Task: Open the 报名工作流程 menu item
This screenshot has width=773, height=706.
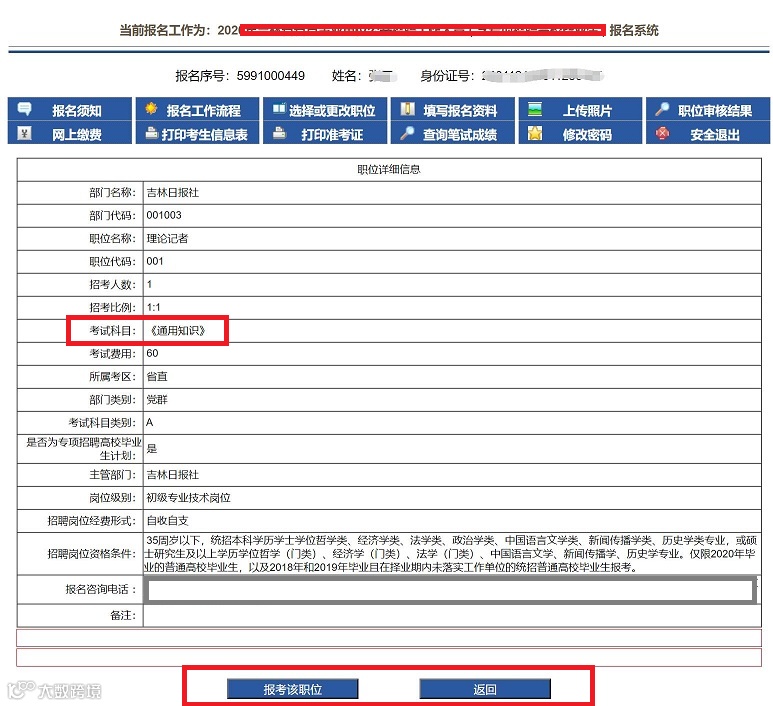Action: [197, 109]
